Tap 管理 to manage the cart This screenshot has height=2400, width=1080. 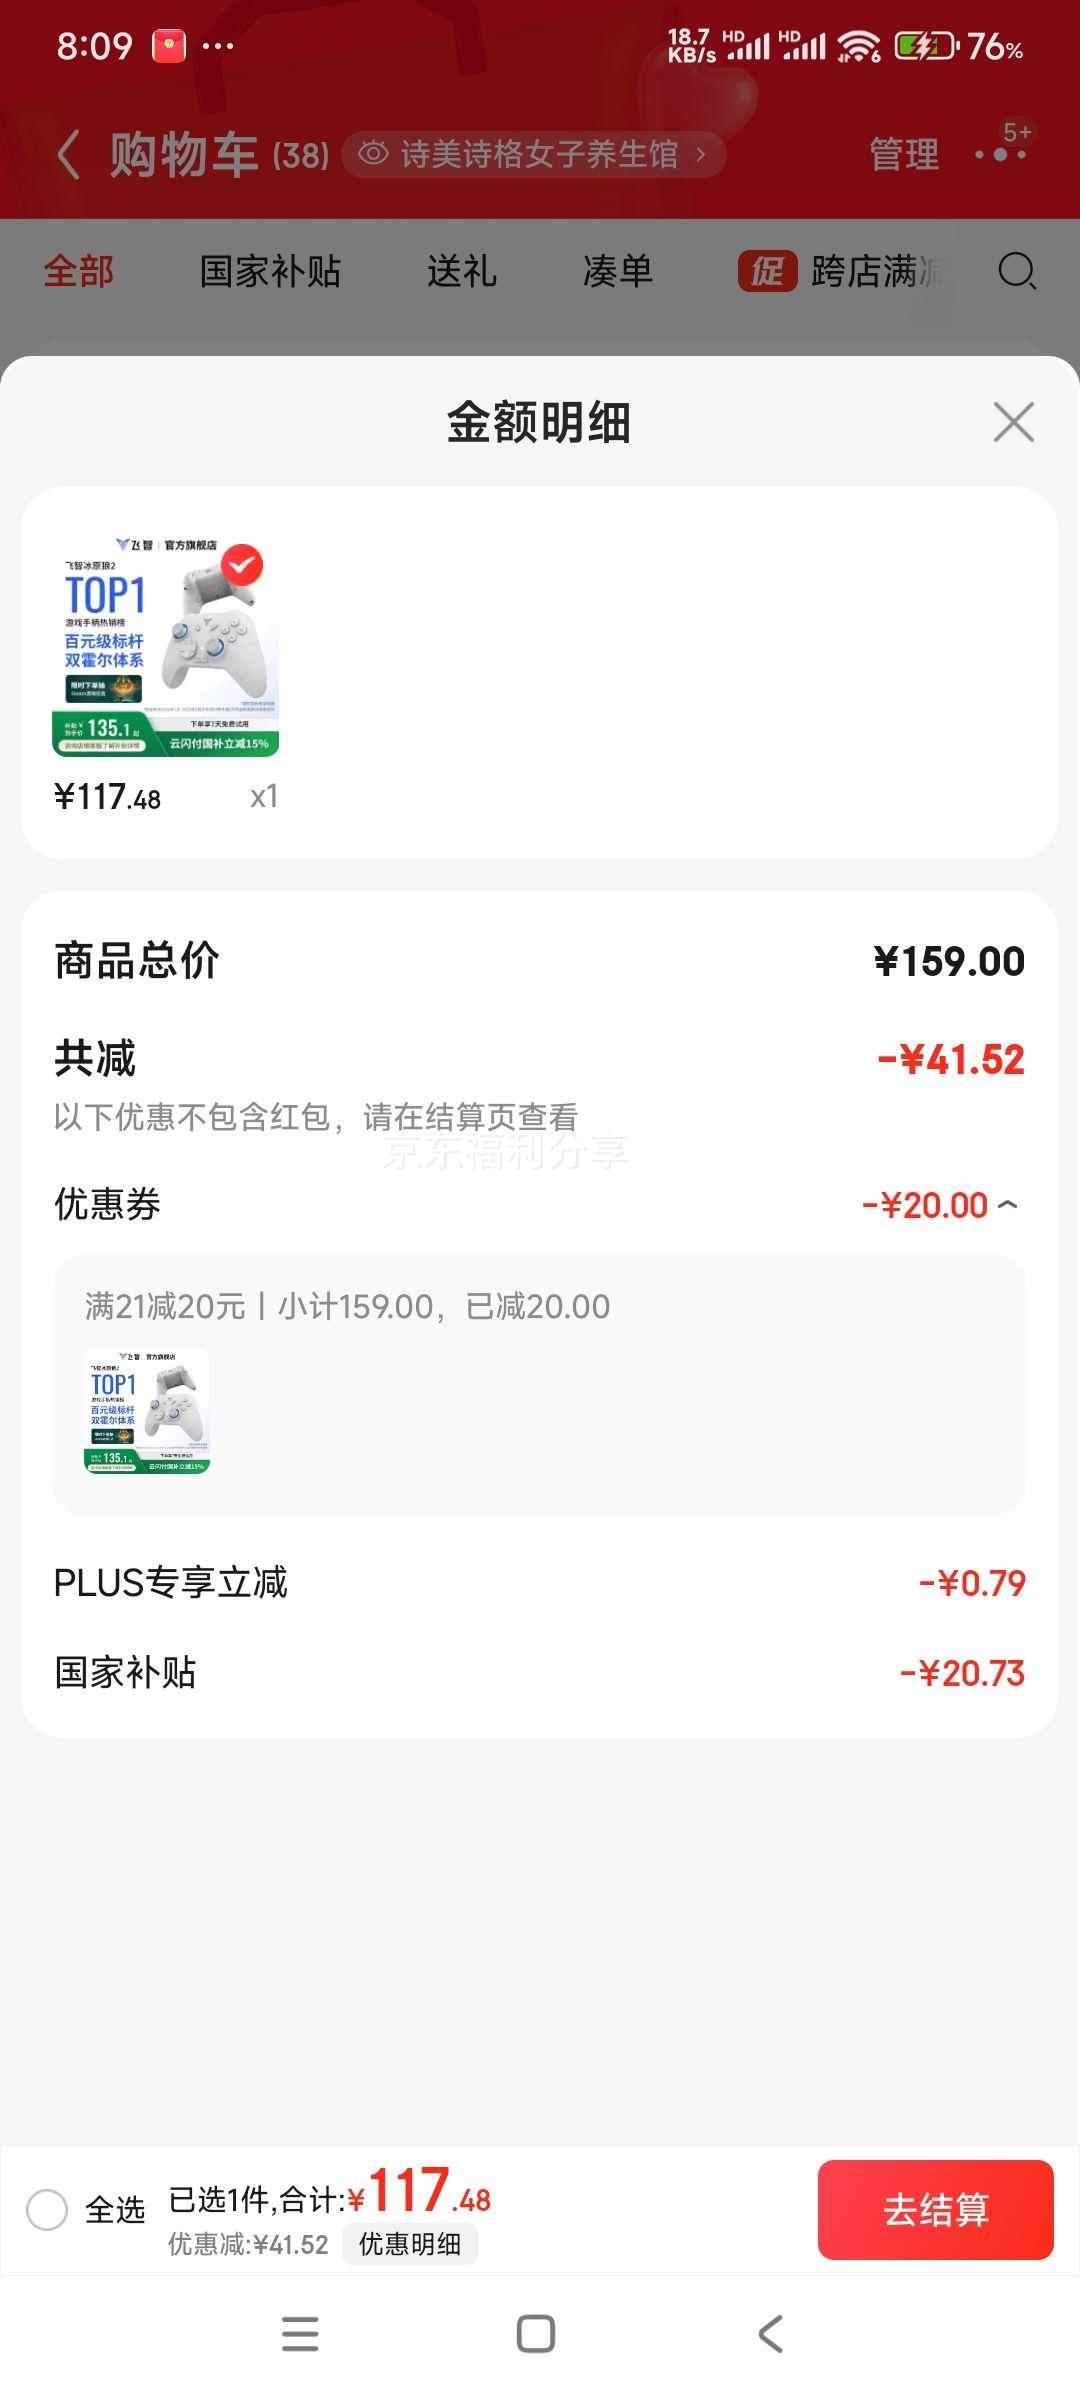pos(904,154)
